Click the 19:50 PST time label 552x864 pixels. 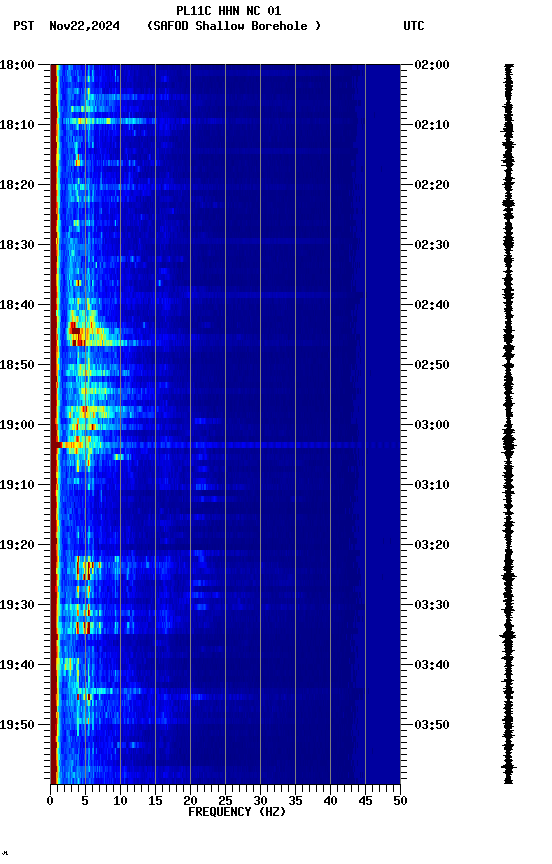point(17,725)
